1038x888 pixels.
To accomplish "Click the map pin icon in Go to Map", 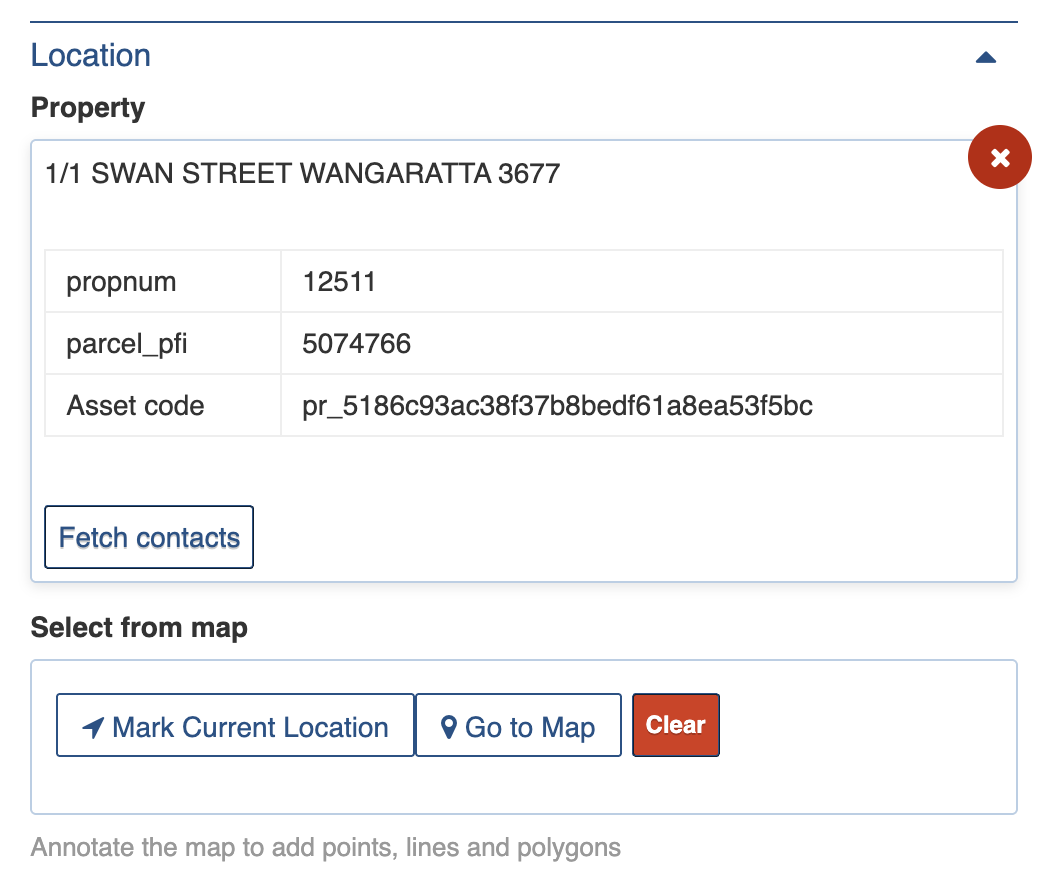I will tap(449, 727).
